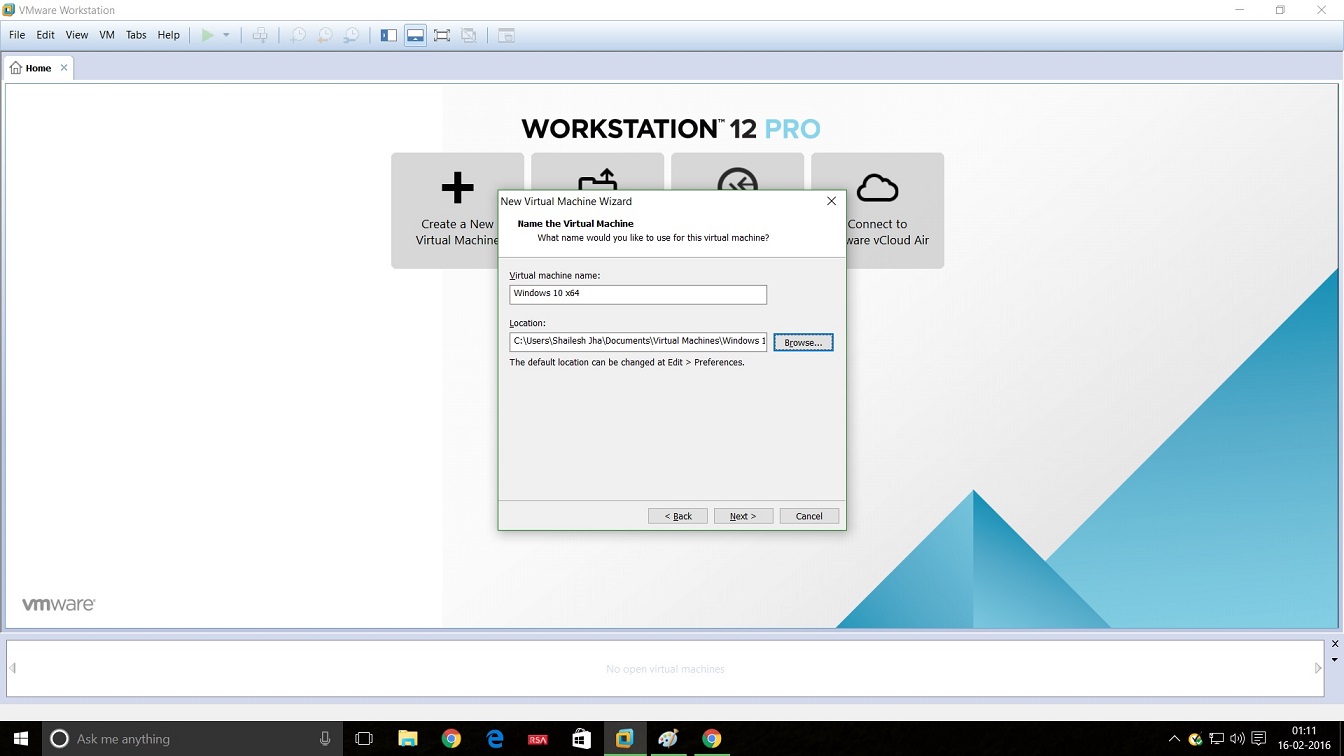
Task: Click the Power On play icon
Action: 207,35
